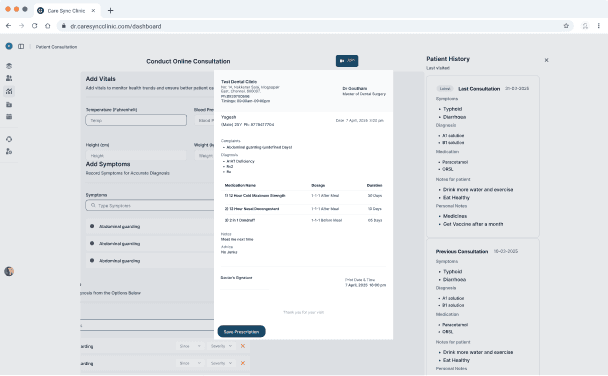608x376 pixels.
Task: Click Typhoid under Previous Consultation
Action: tap(452, 272)
